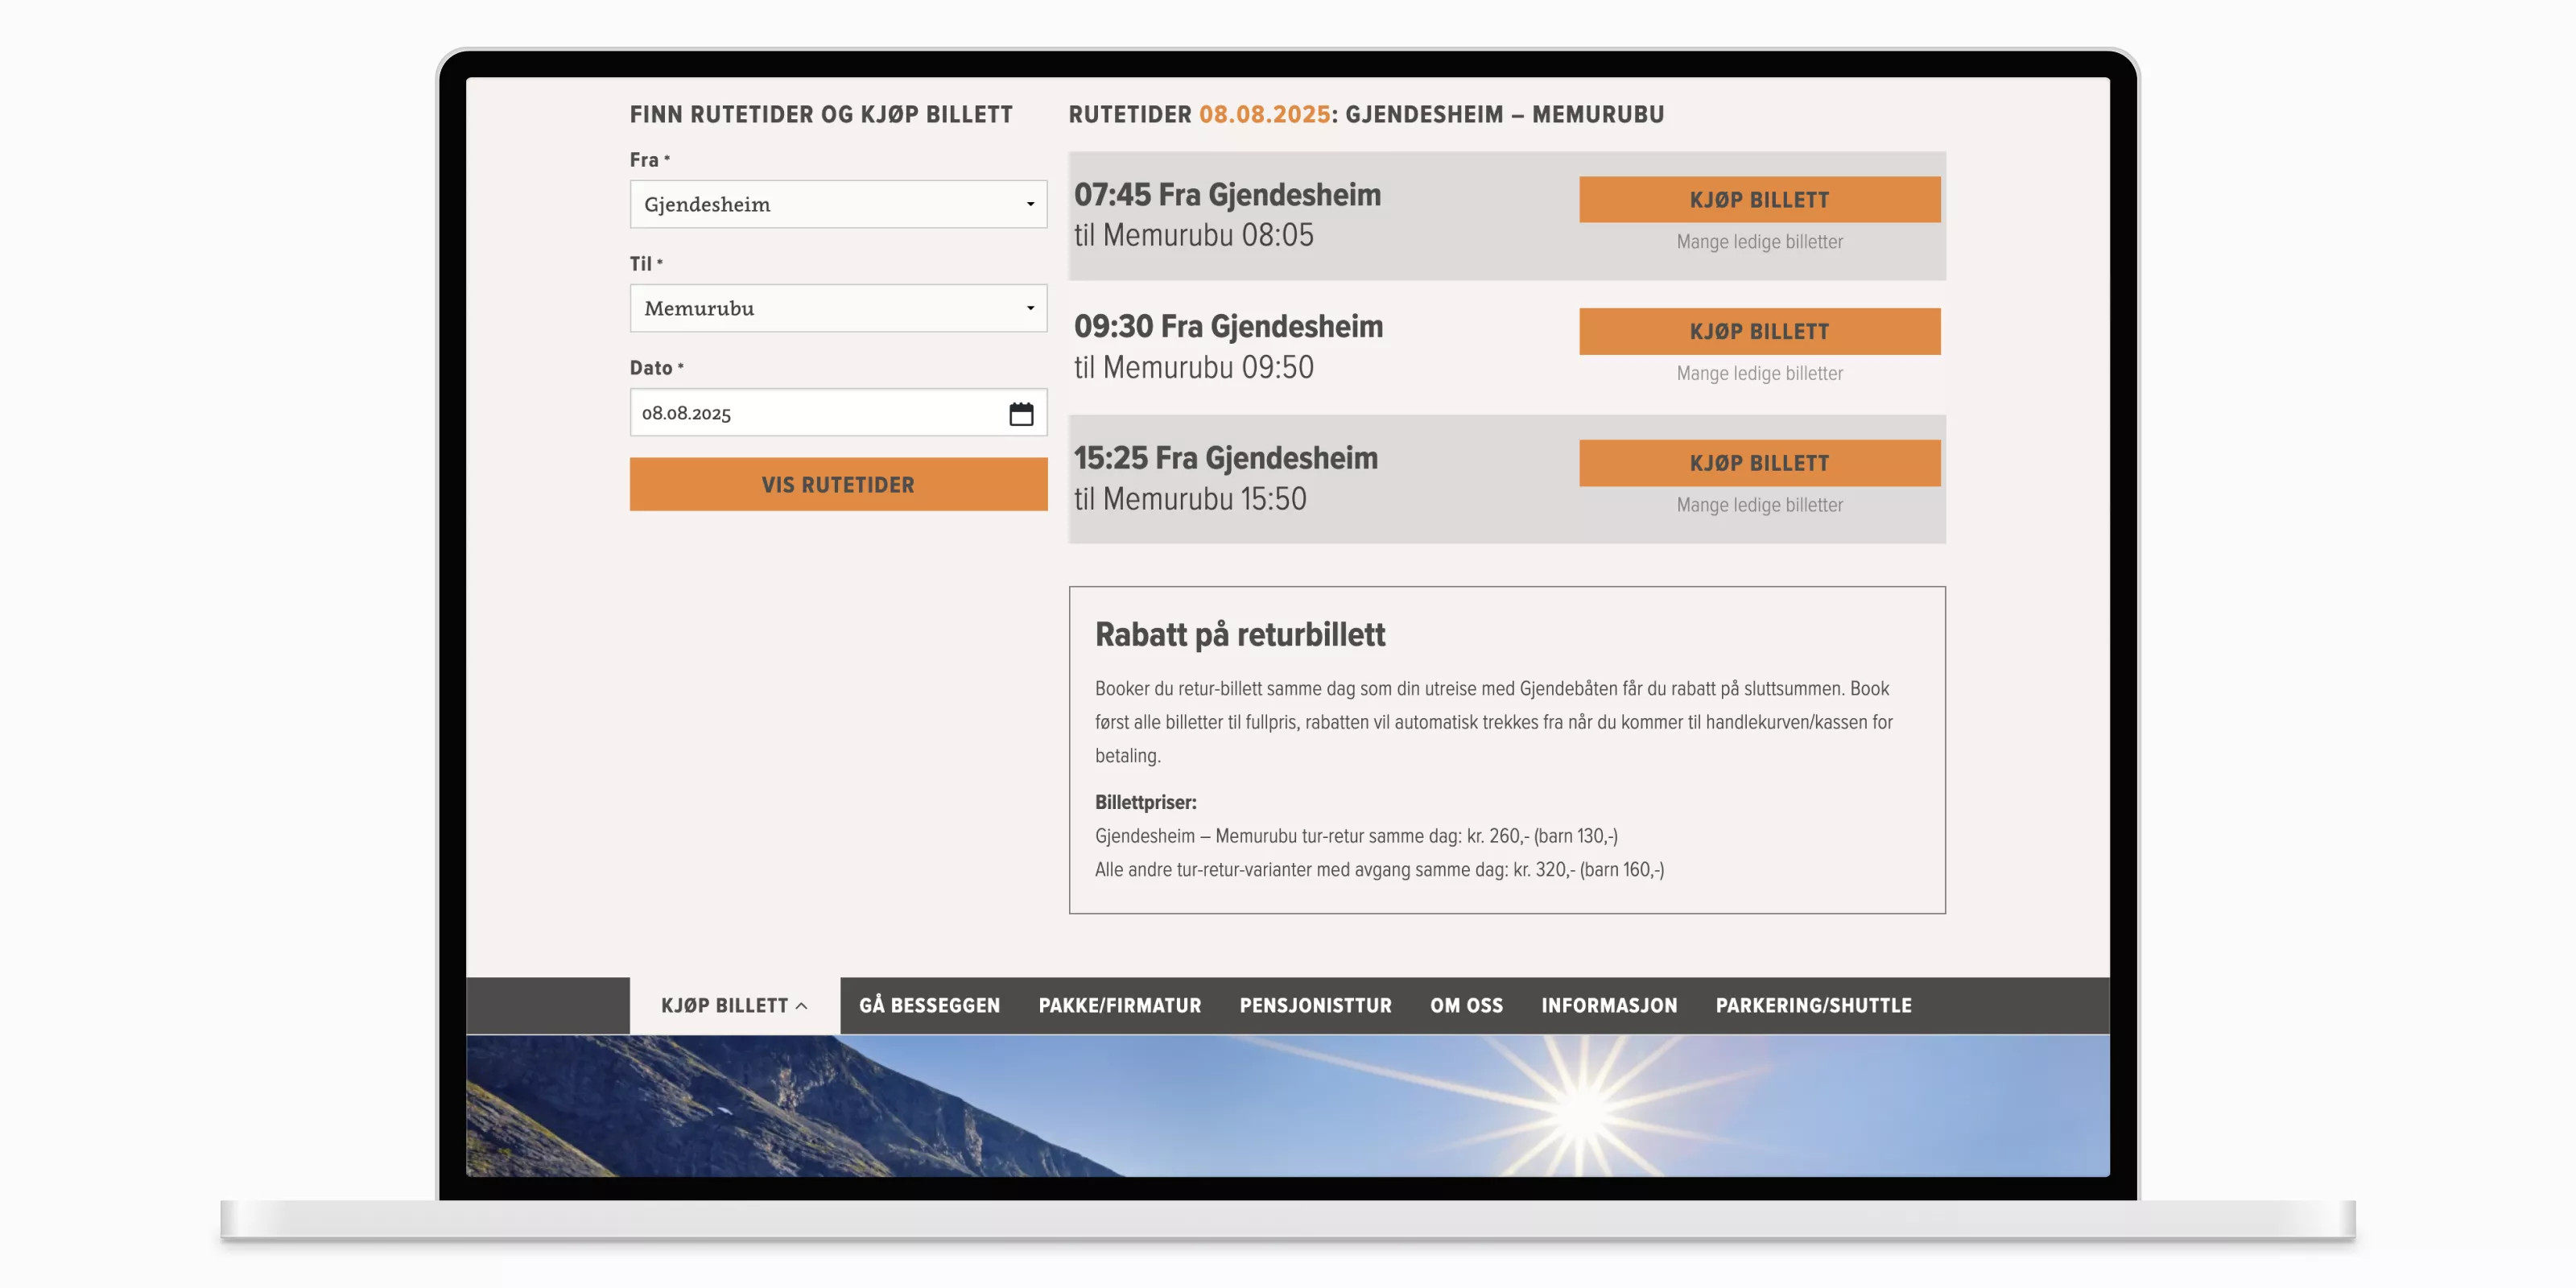Click the orange 08.08.2025 date in heading
This screenshot has height=1288, width=2576.
pyautogui.click(x=1264, y=115)
